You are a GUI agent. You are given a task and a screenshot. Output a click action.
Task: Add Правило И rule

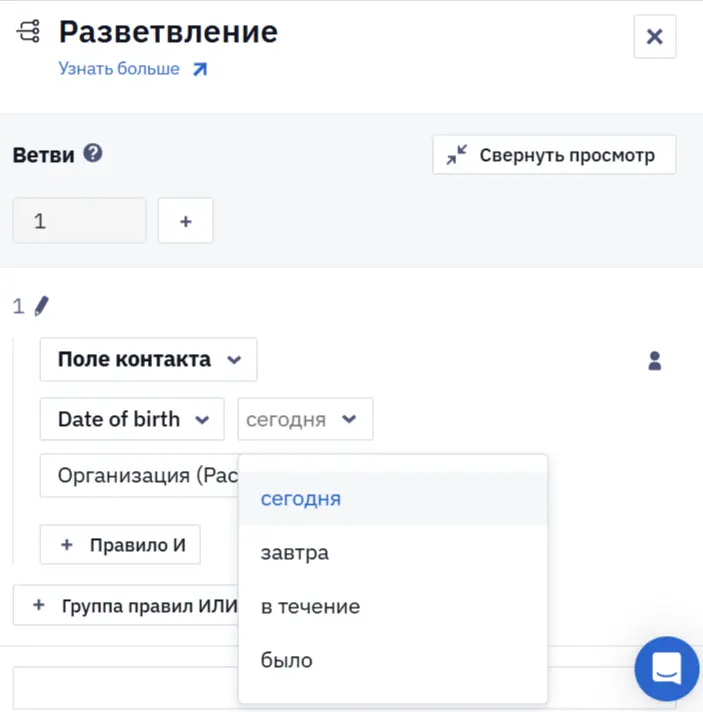[x=120, y=545]
